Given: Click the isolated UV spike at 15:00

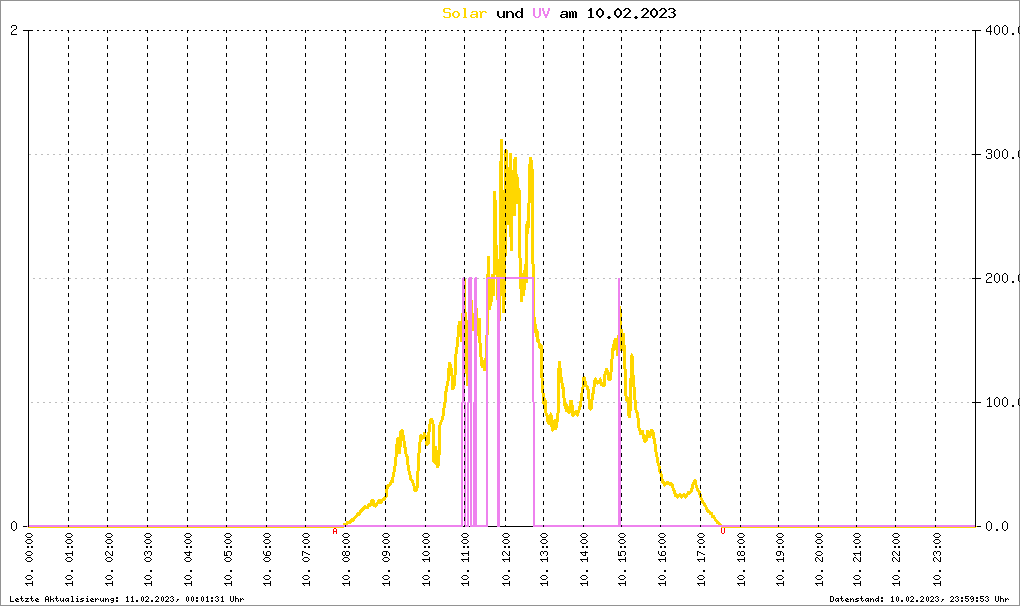Looking at the screenshot, I should (x=619, y=402).
